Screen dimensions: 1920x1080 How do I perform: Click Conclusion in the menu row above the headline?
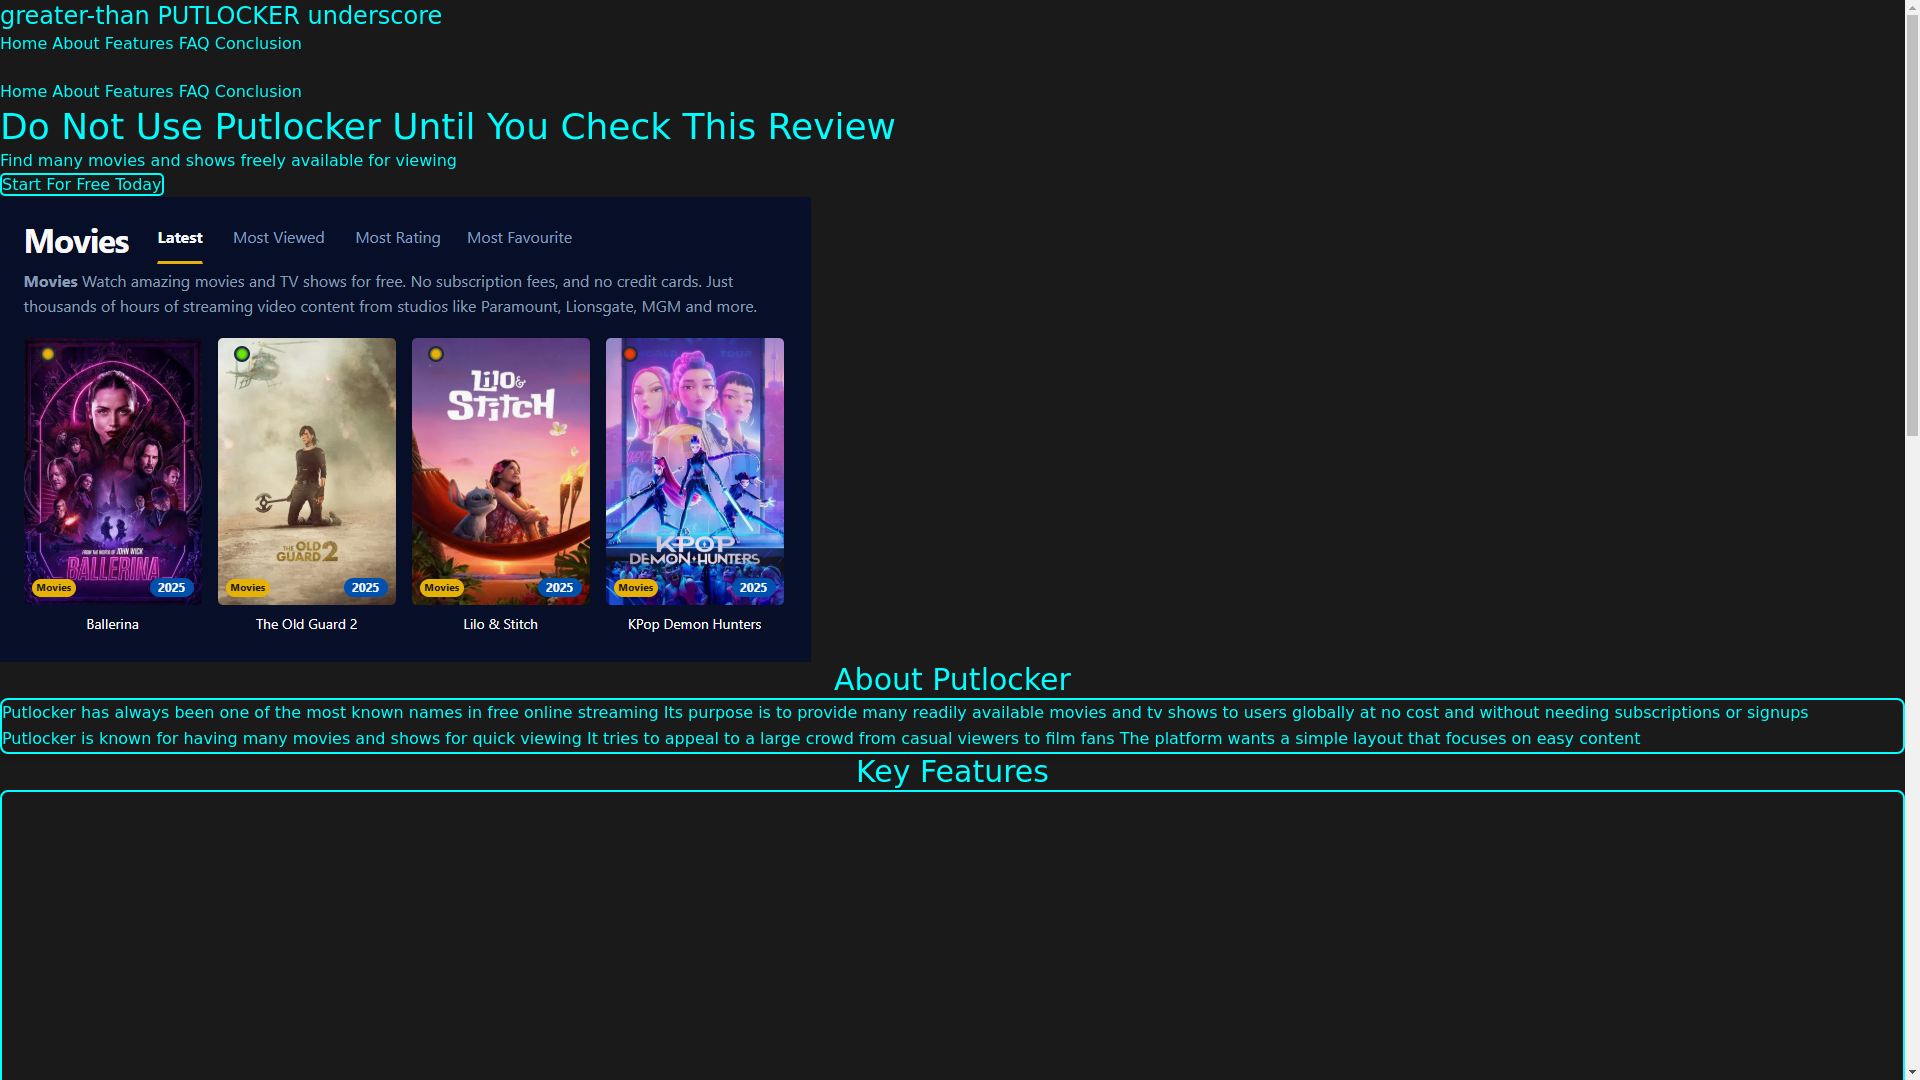tap(258, 92)
